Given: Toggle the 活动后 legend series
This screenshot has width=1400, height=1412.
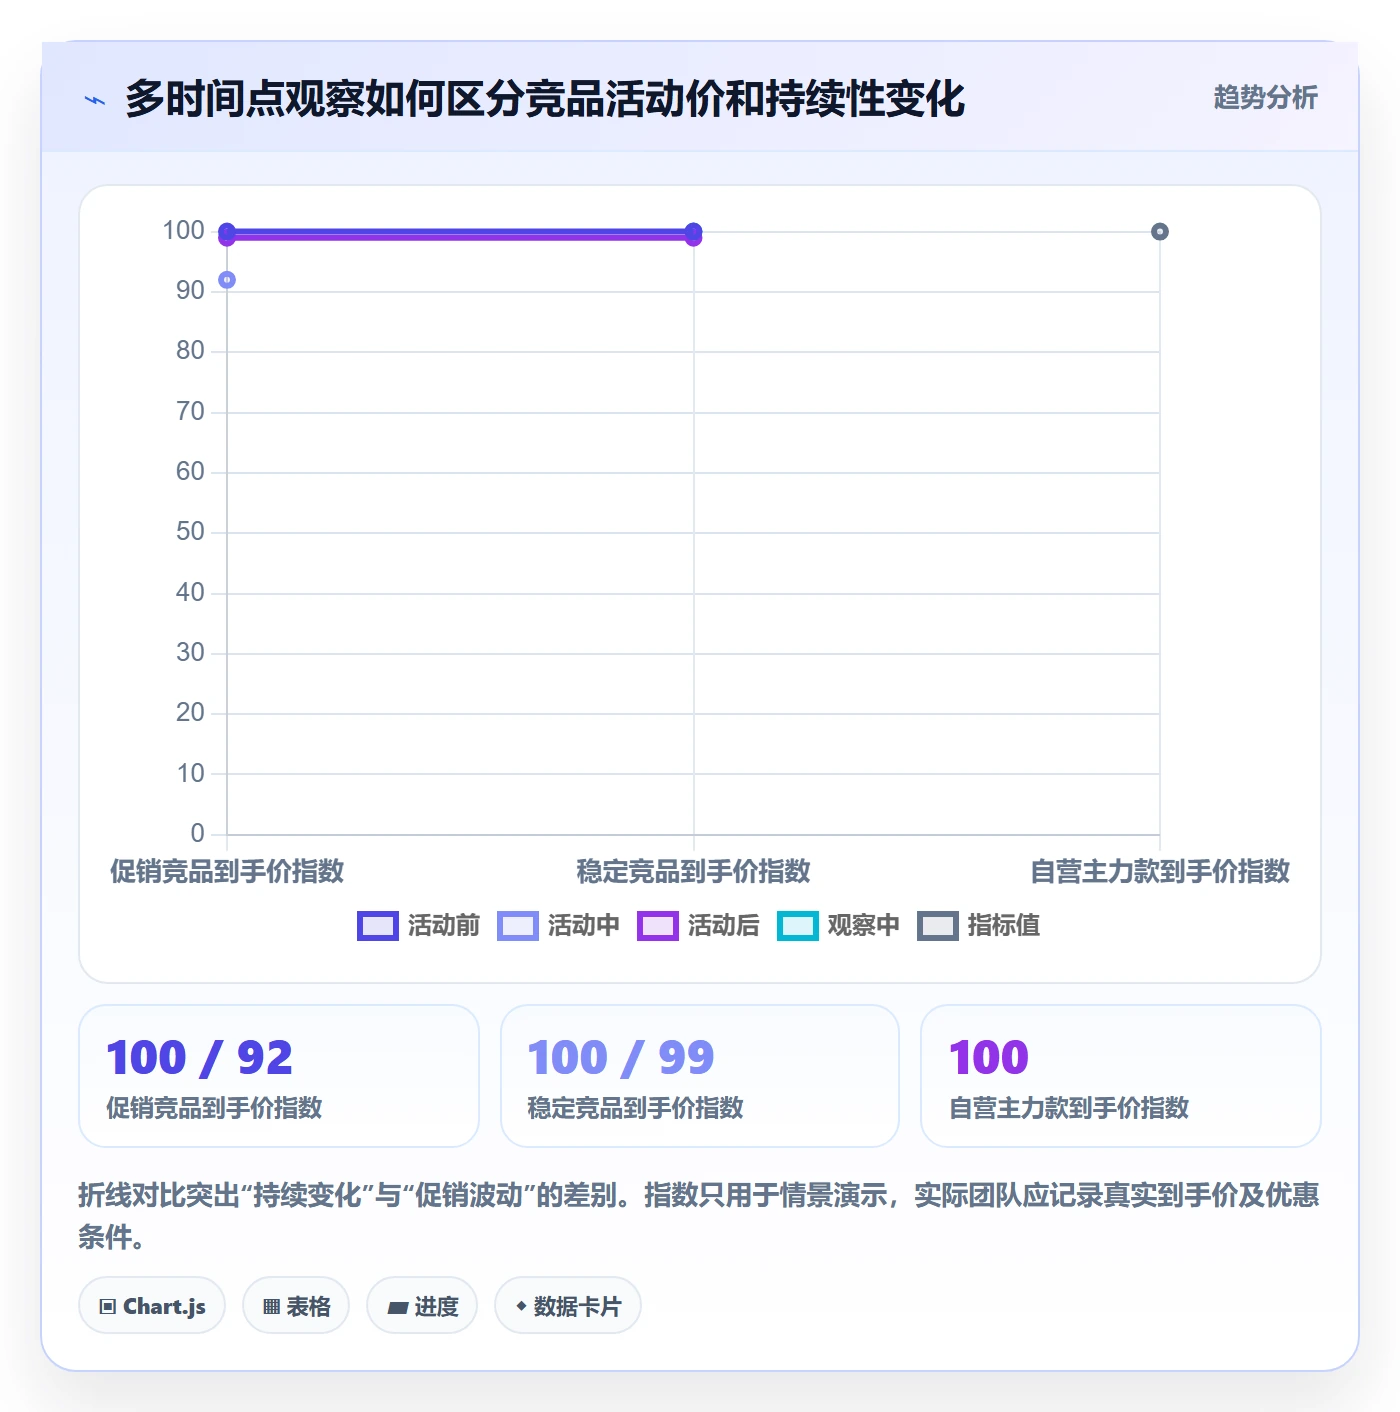Looking at the screenshot, I should pos(698,925).
